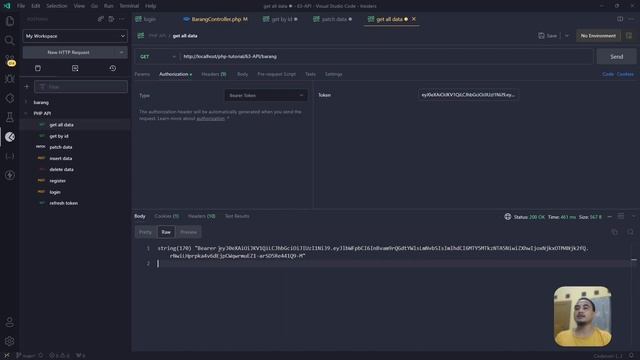Open the Terminal menu
The image size is (640, 360).
click(x=129, y=6)
